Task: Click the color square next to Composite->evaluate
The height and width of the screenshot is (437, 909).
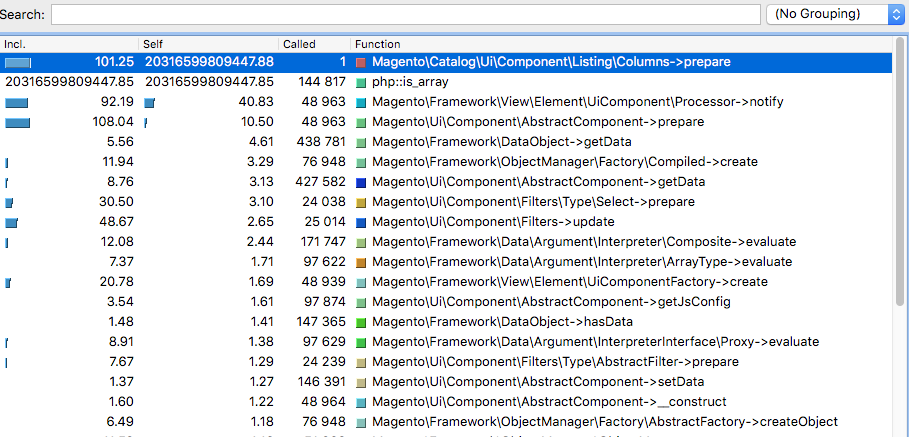Action: coord(362,242)
